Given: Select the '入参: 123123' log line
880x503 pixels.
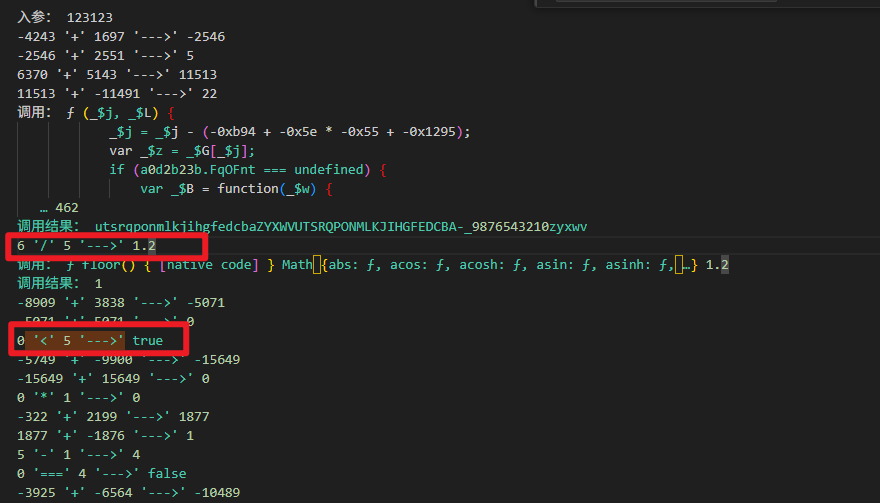Looking at the screenshot, I should pyautogui.click(x=64, y=18).
